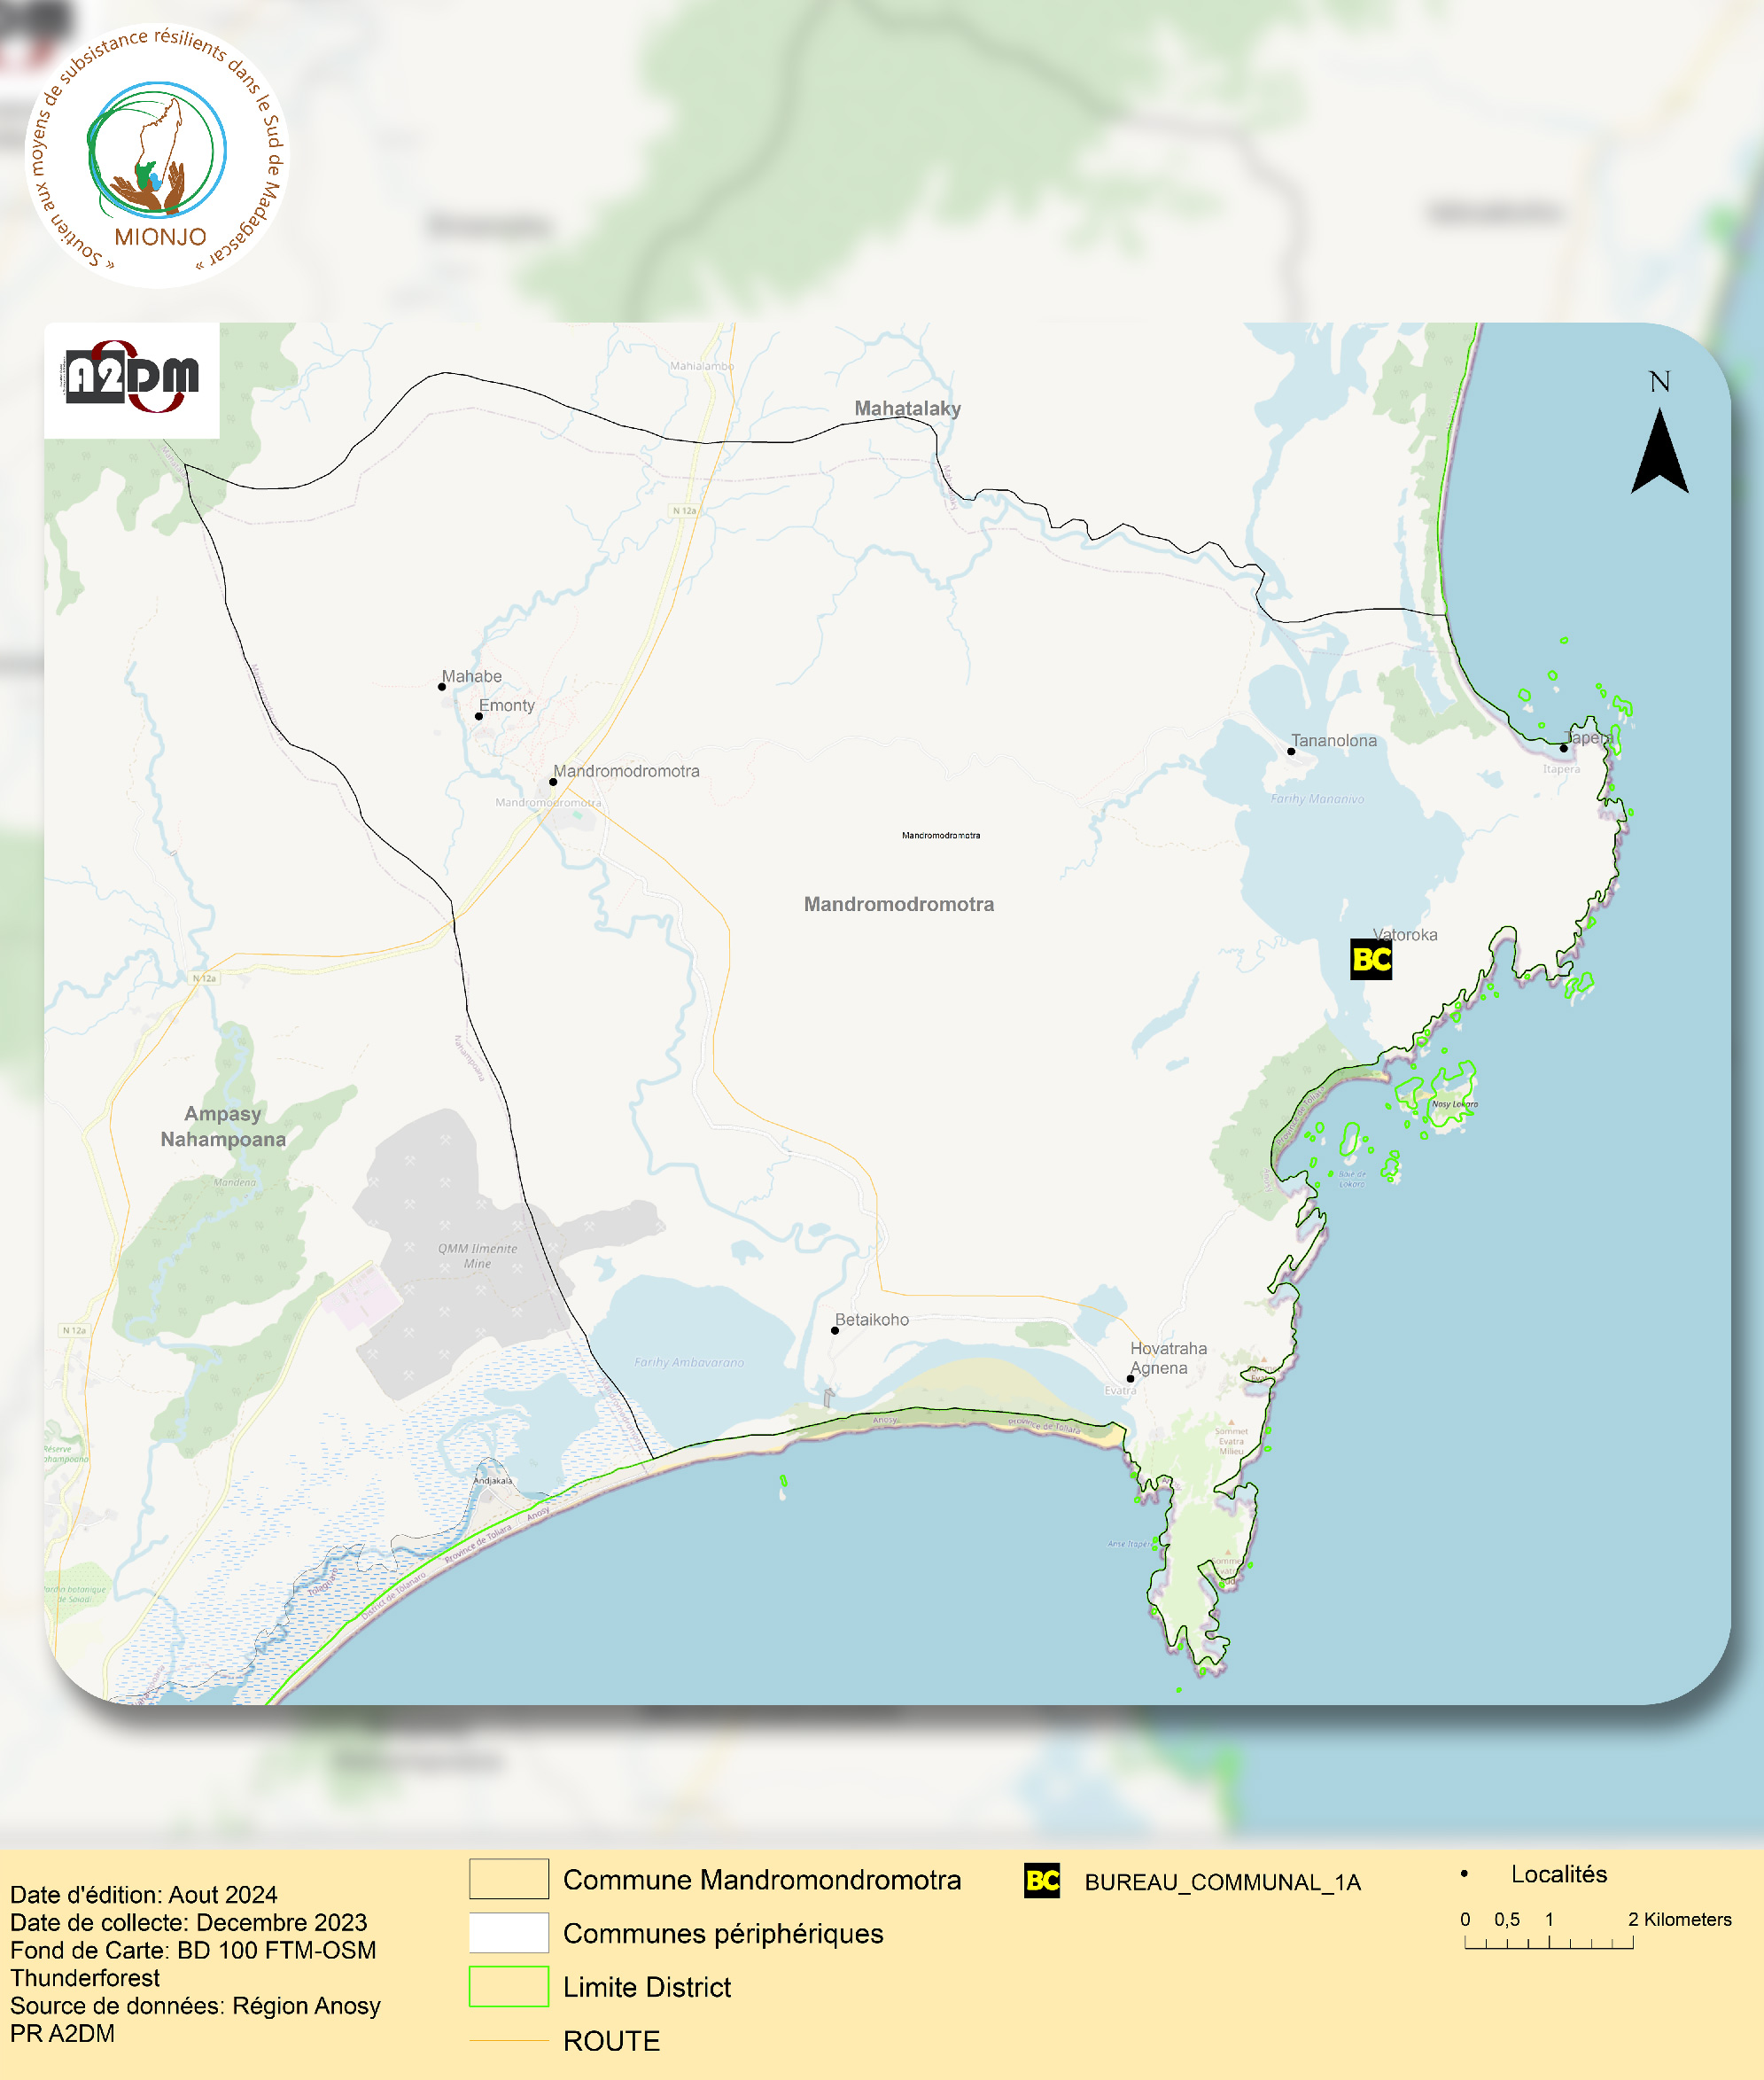Click the BC icon in the legend
This screenshot has height=2080, width=1764.
pyautogui.click(x=1042, y=1881)
